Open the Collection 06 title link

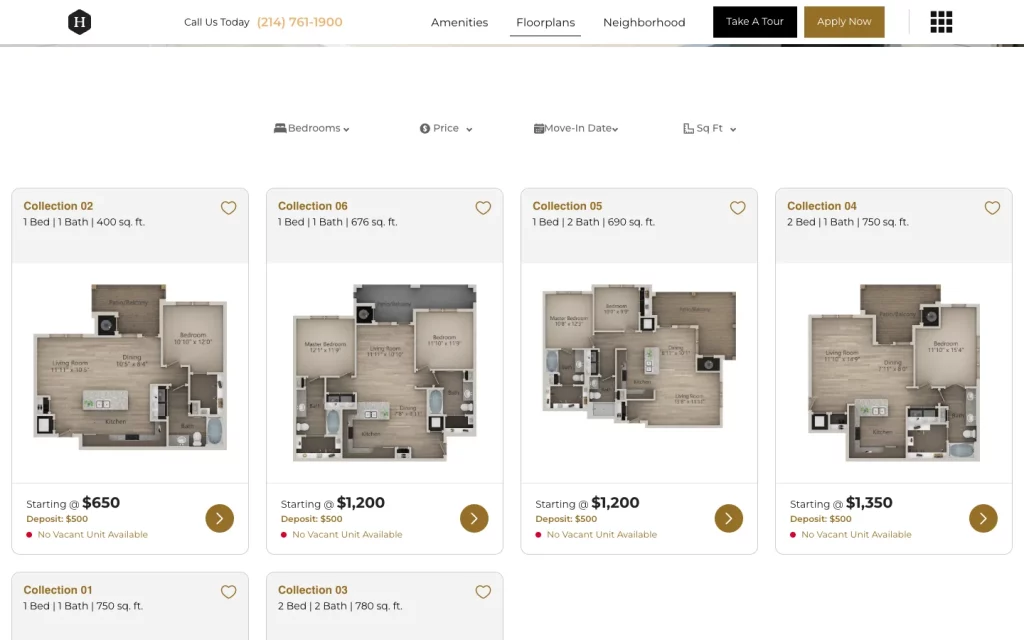pos(313,206)
